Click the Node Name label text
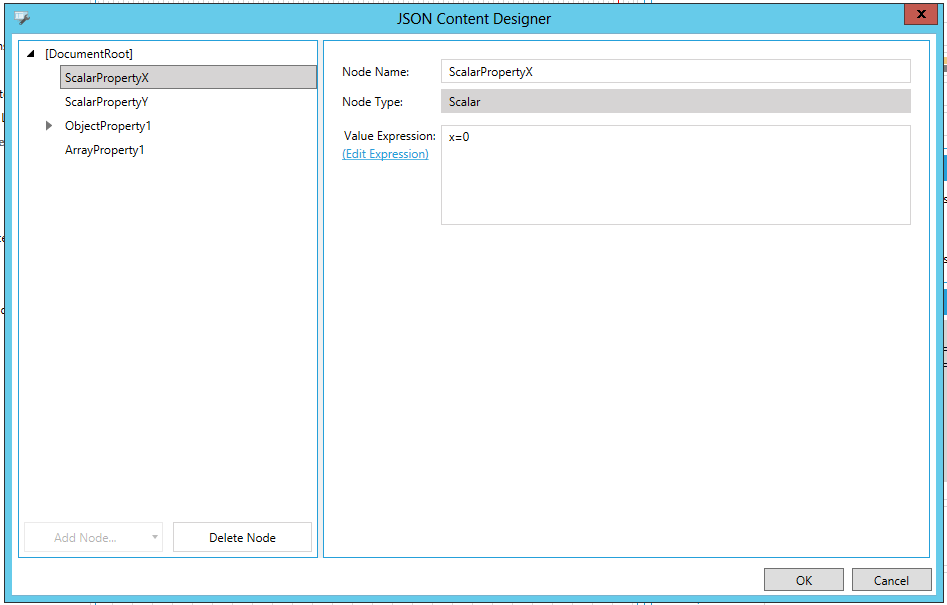The height and width of the screenshot is (605, 947). (x=376, y=72)
